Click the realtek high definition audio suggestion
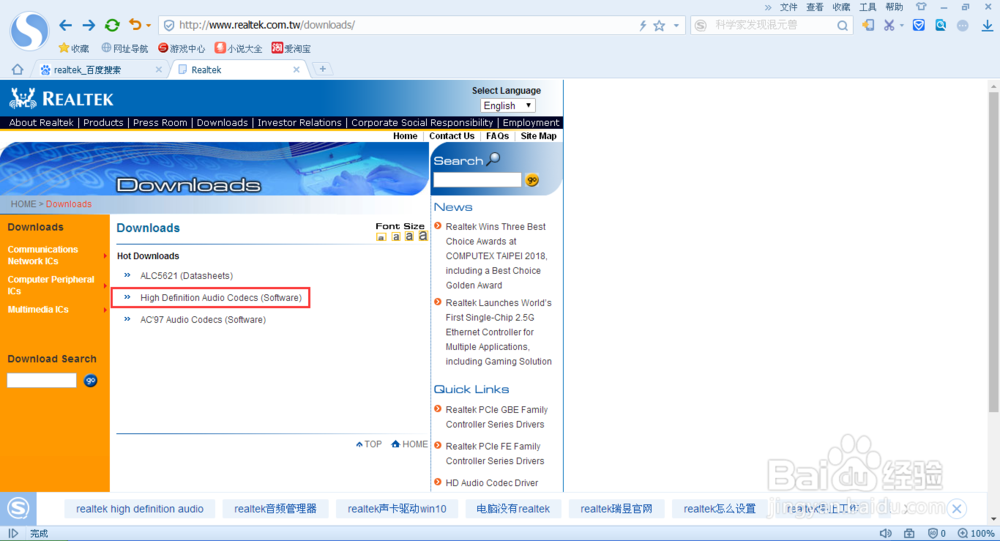Viewport: 1000px width, 541px height. click(x=140, y=508)
